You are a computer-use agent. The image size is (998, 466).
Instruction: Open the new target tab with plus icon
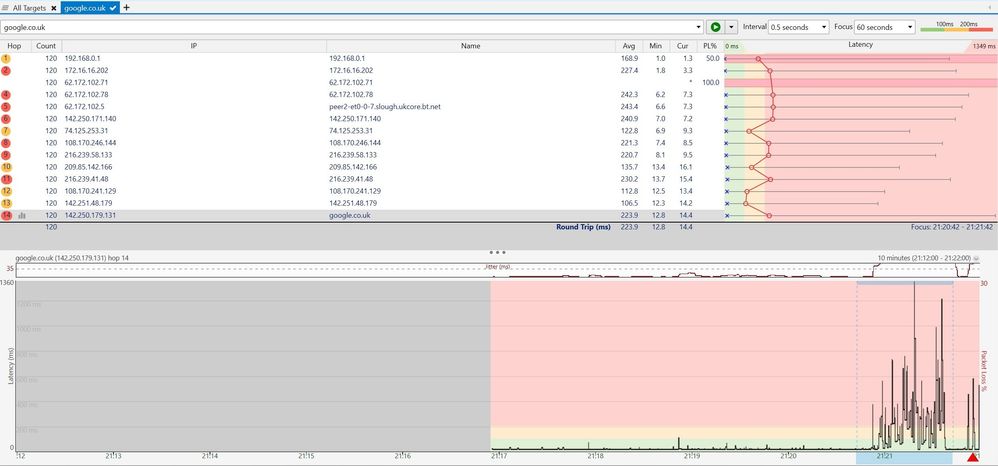[x=126, y=7]
